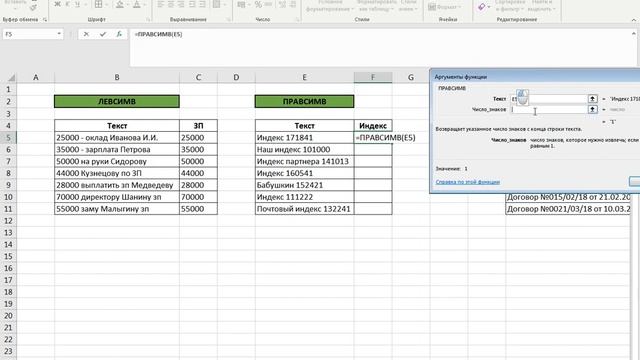The height and width of the screenshot is (360, 640).
Task: Select row 12 header
Action: [8, 221]
